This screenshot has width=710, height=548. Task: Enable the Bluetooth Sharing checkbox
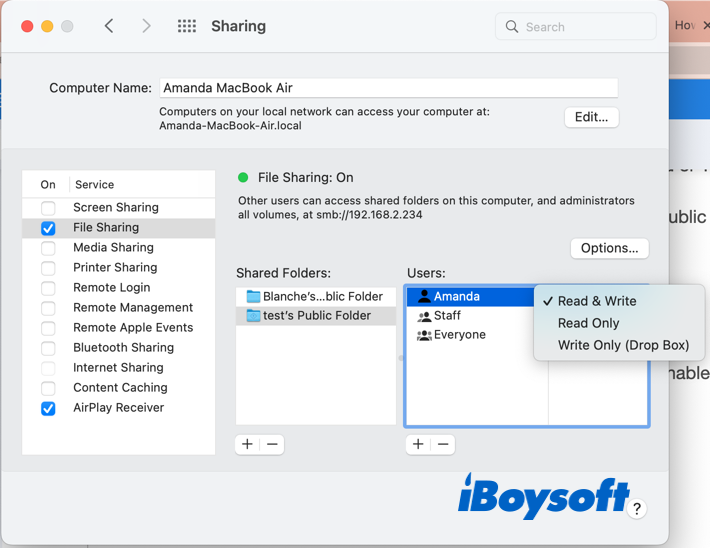[48, 348]
